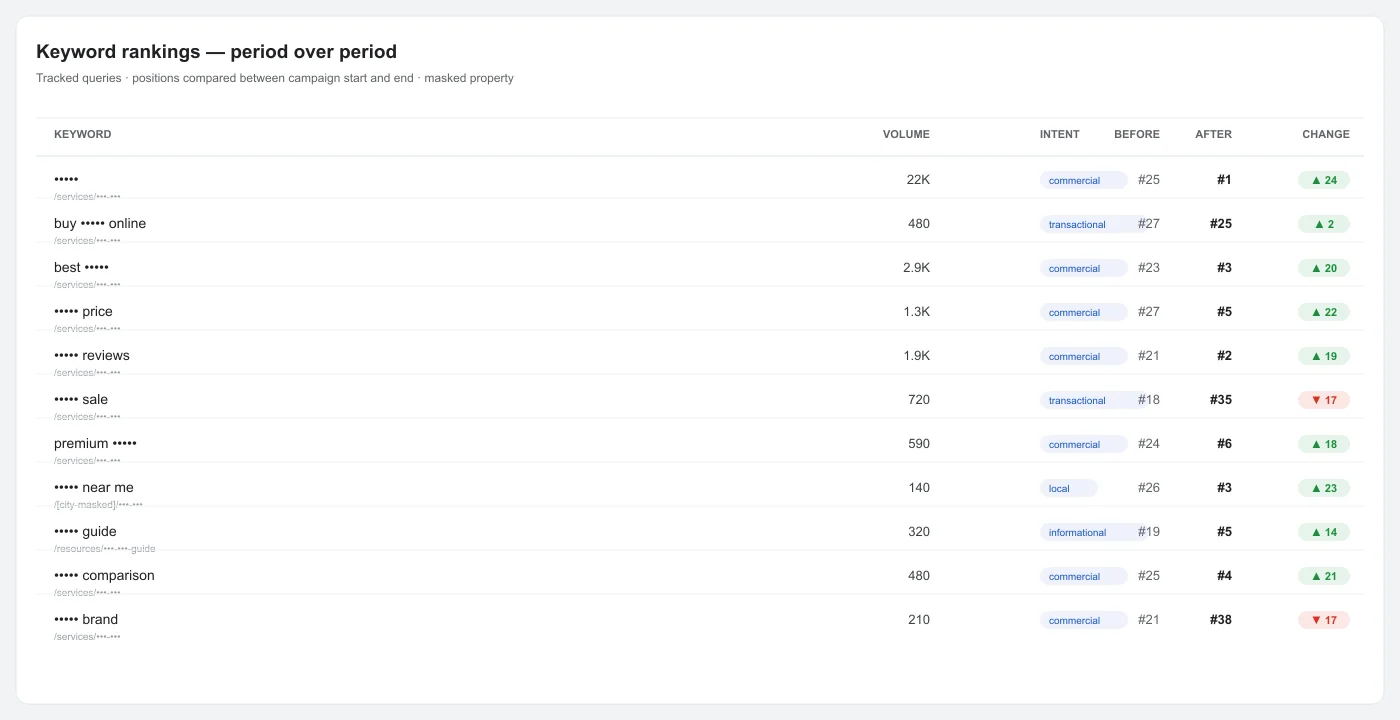Click the local intent badge

click(1069, 489)
